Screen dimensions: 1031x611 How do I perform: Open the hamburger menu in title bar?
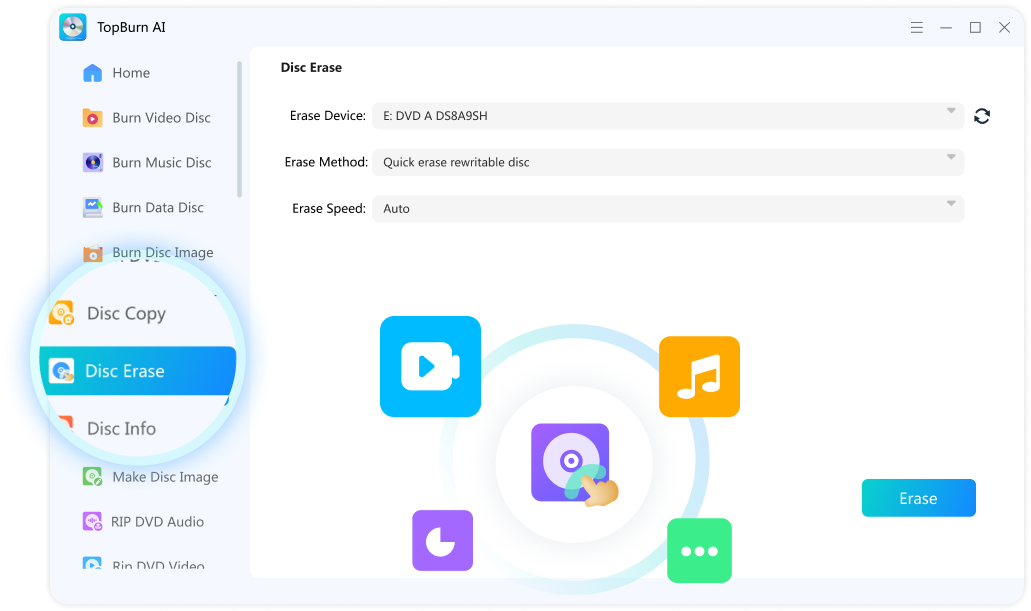917,27
